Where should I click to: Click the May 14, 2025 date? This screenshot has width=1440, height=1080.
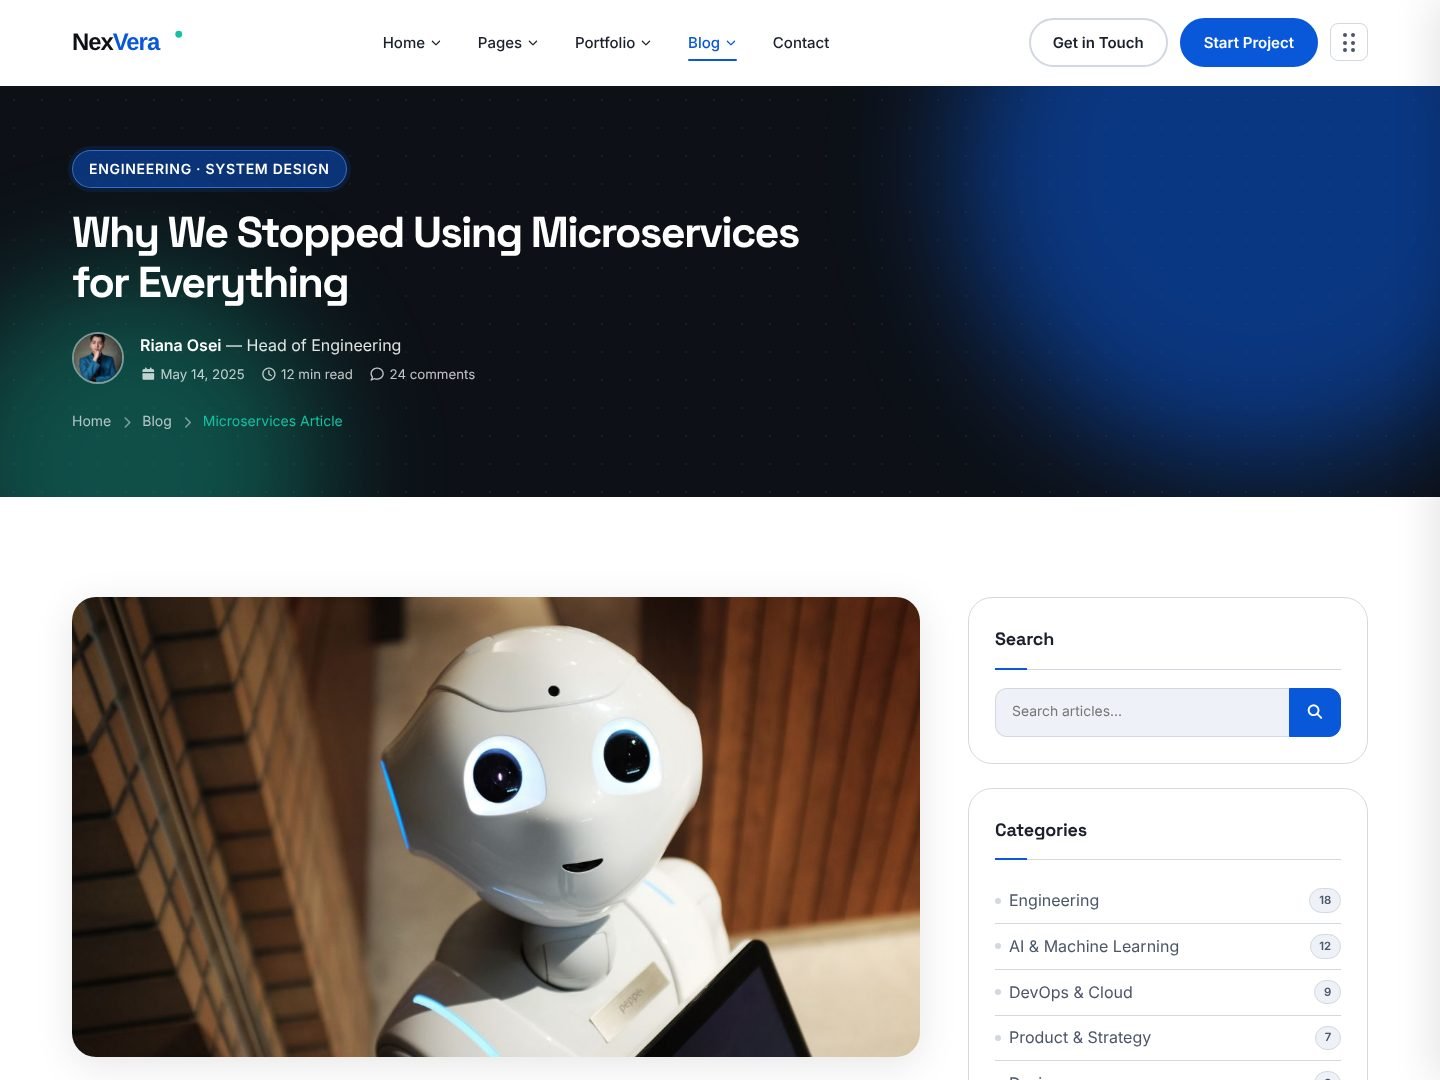tap(203, 374)
